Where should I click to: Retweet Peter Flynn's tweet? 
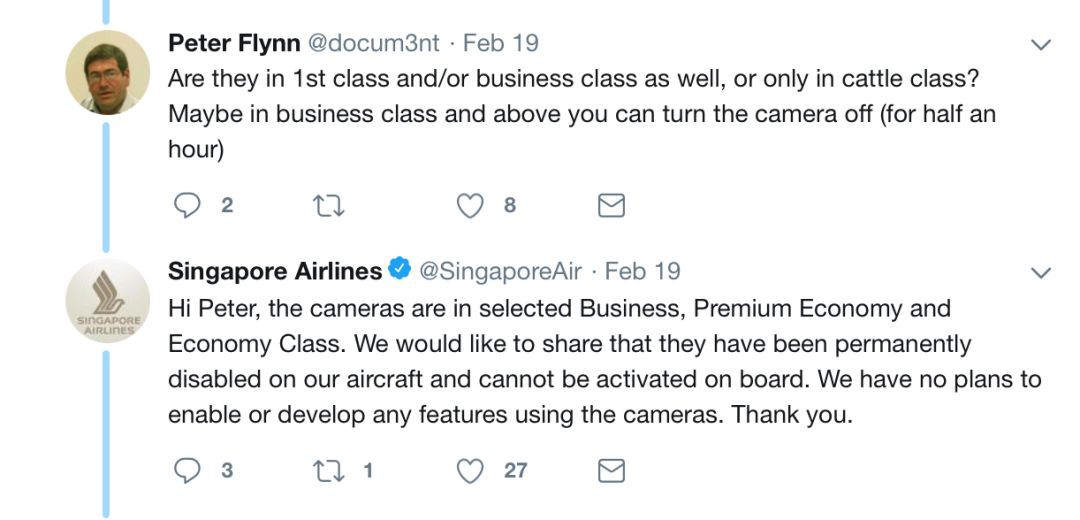[x=327, y=206]
